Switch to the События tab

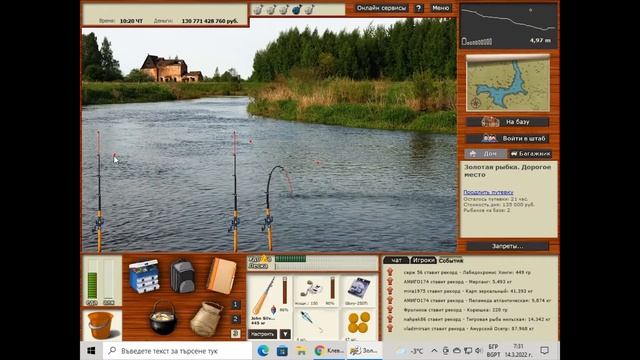(x=451, y=260)
